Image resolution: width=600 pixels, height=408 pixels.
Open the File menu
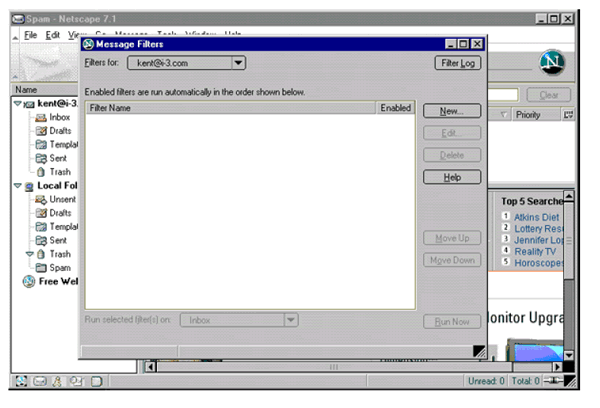[31, 35]
